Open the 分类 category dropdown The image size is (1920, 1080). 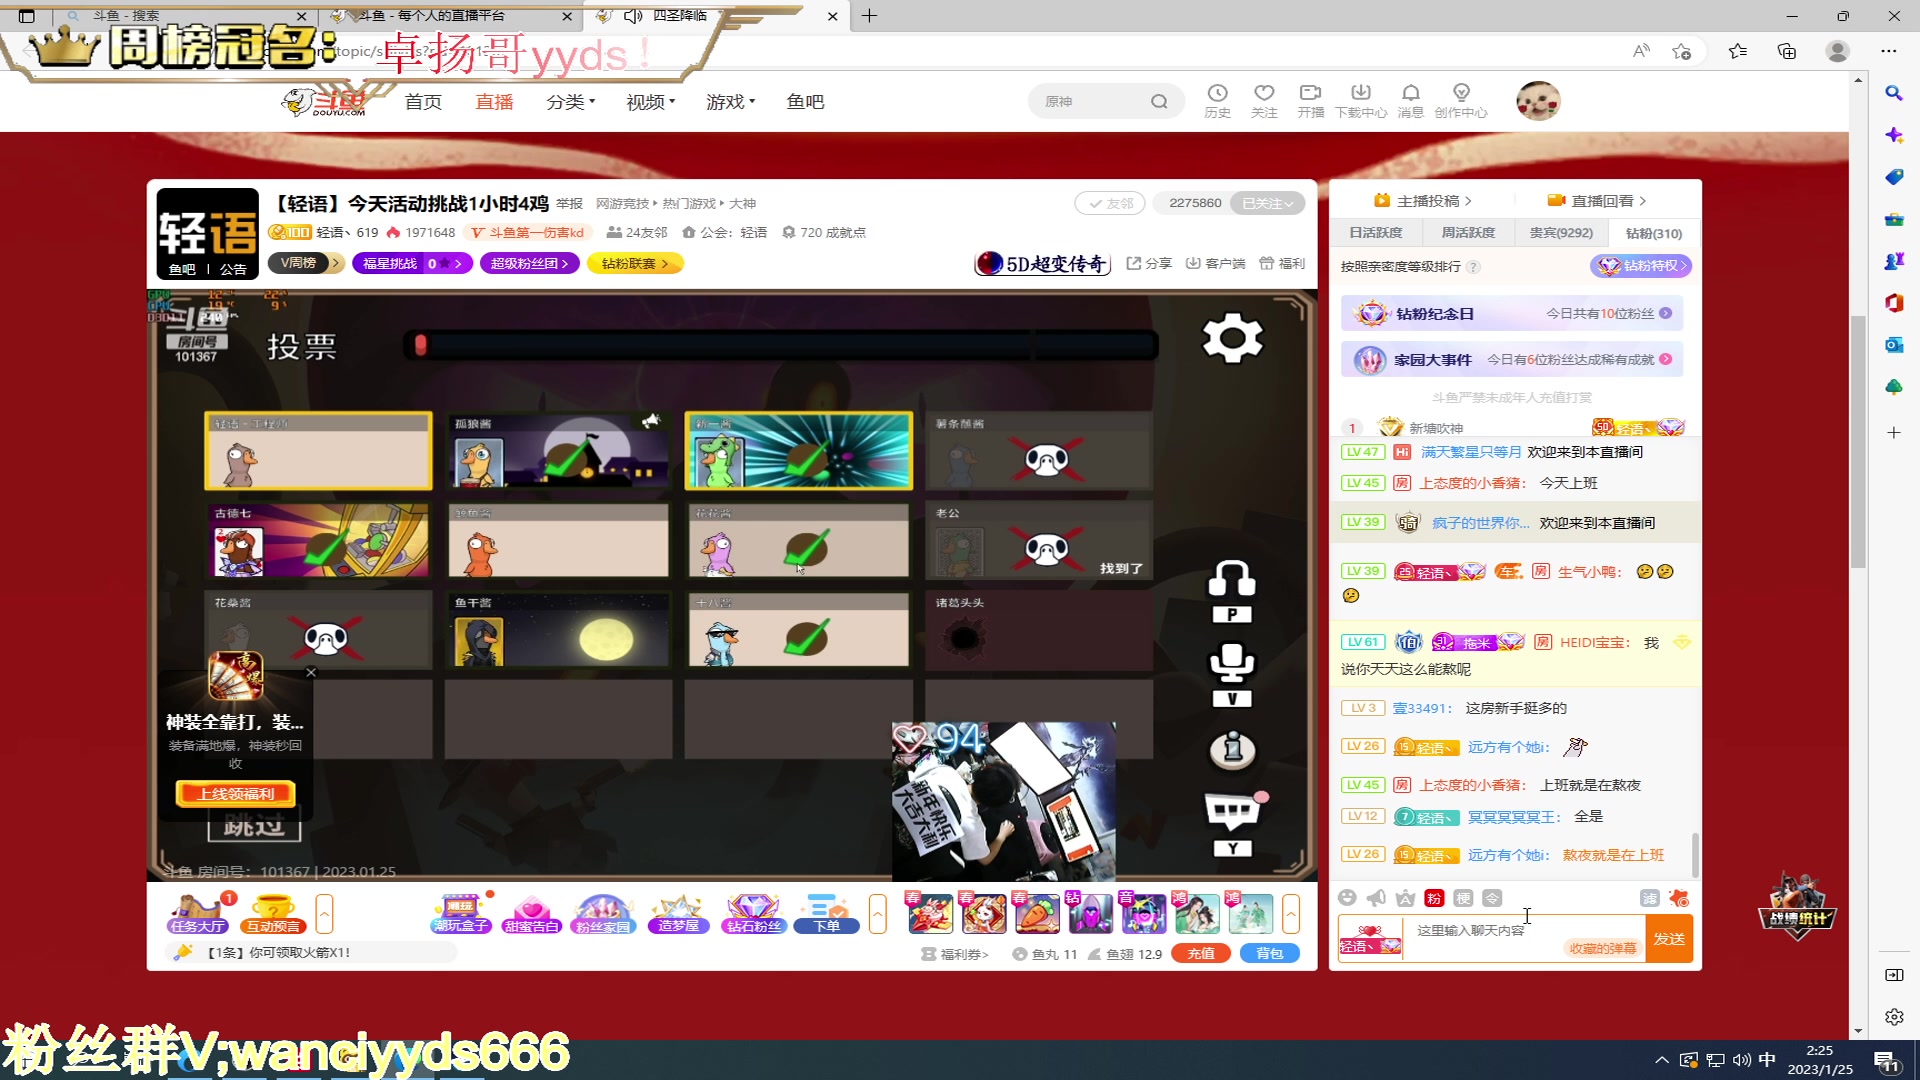(569, 101)
